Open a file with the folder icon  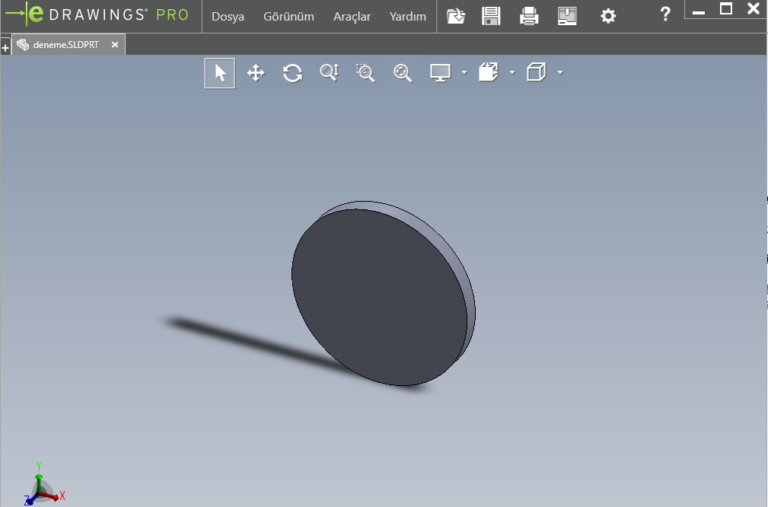pyautogui.click(x=456, y=16)
